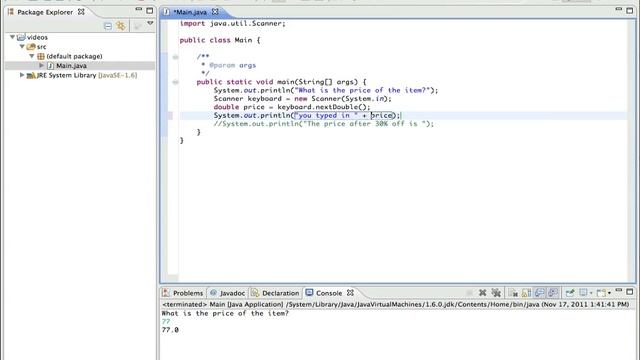Screen dimensions: 640x360
Task: Click Collapse All in Package Explorer
Action: 108,26
